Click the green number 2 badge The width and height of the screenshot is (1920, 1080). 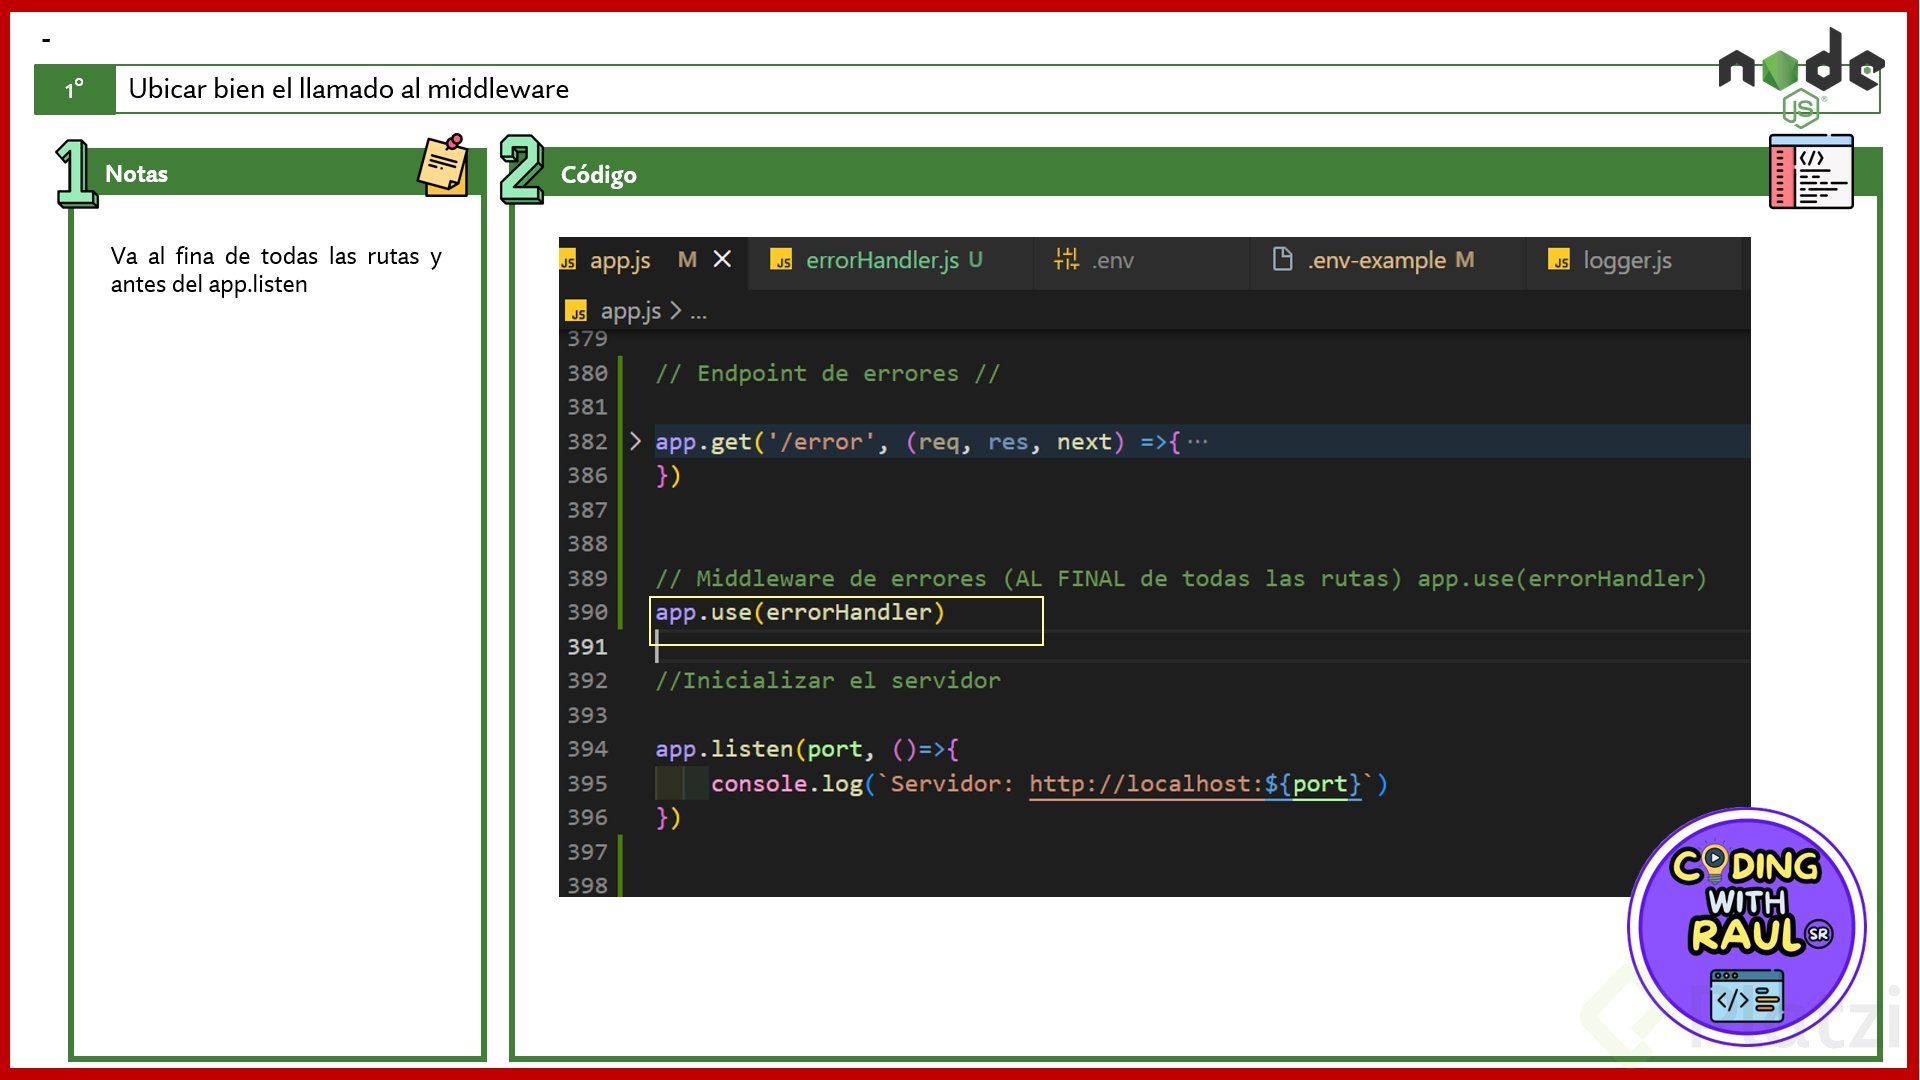(521, 170)
